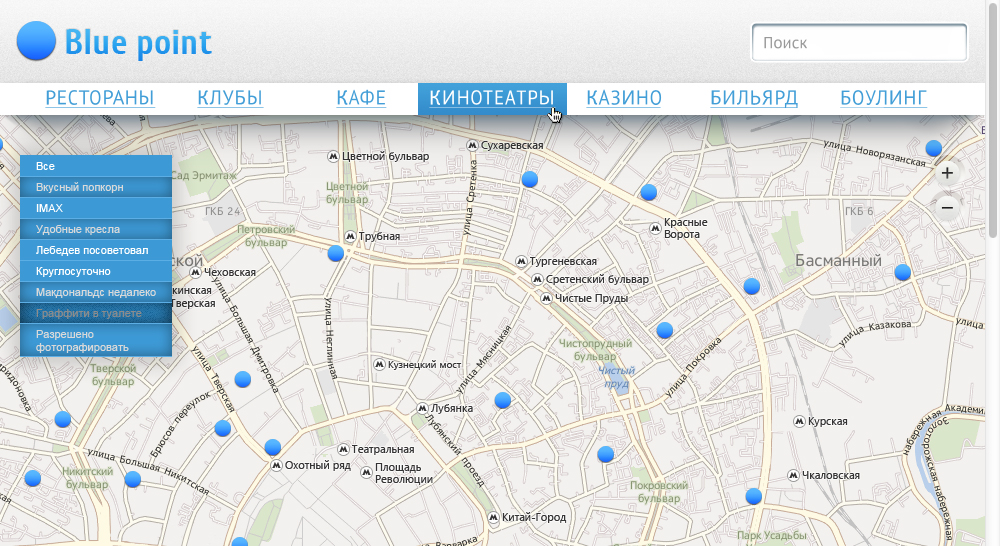Click the blue marker under Басманный label
1000x546 pixels.
pos(902,272)
